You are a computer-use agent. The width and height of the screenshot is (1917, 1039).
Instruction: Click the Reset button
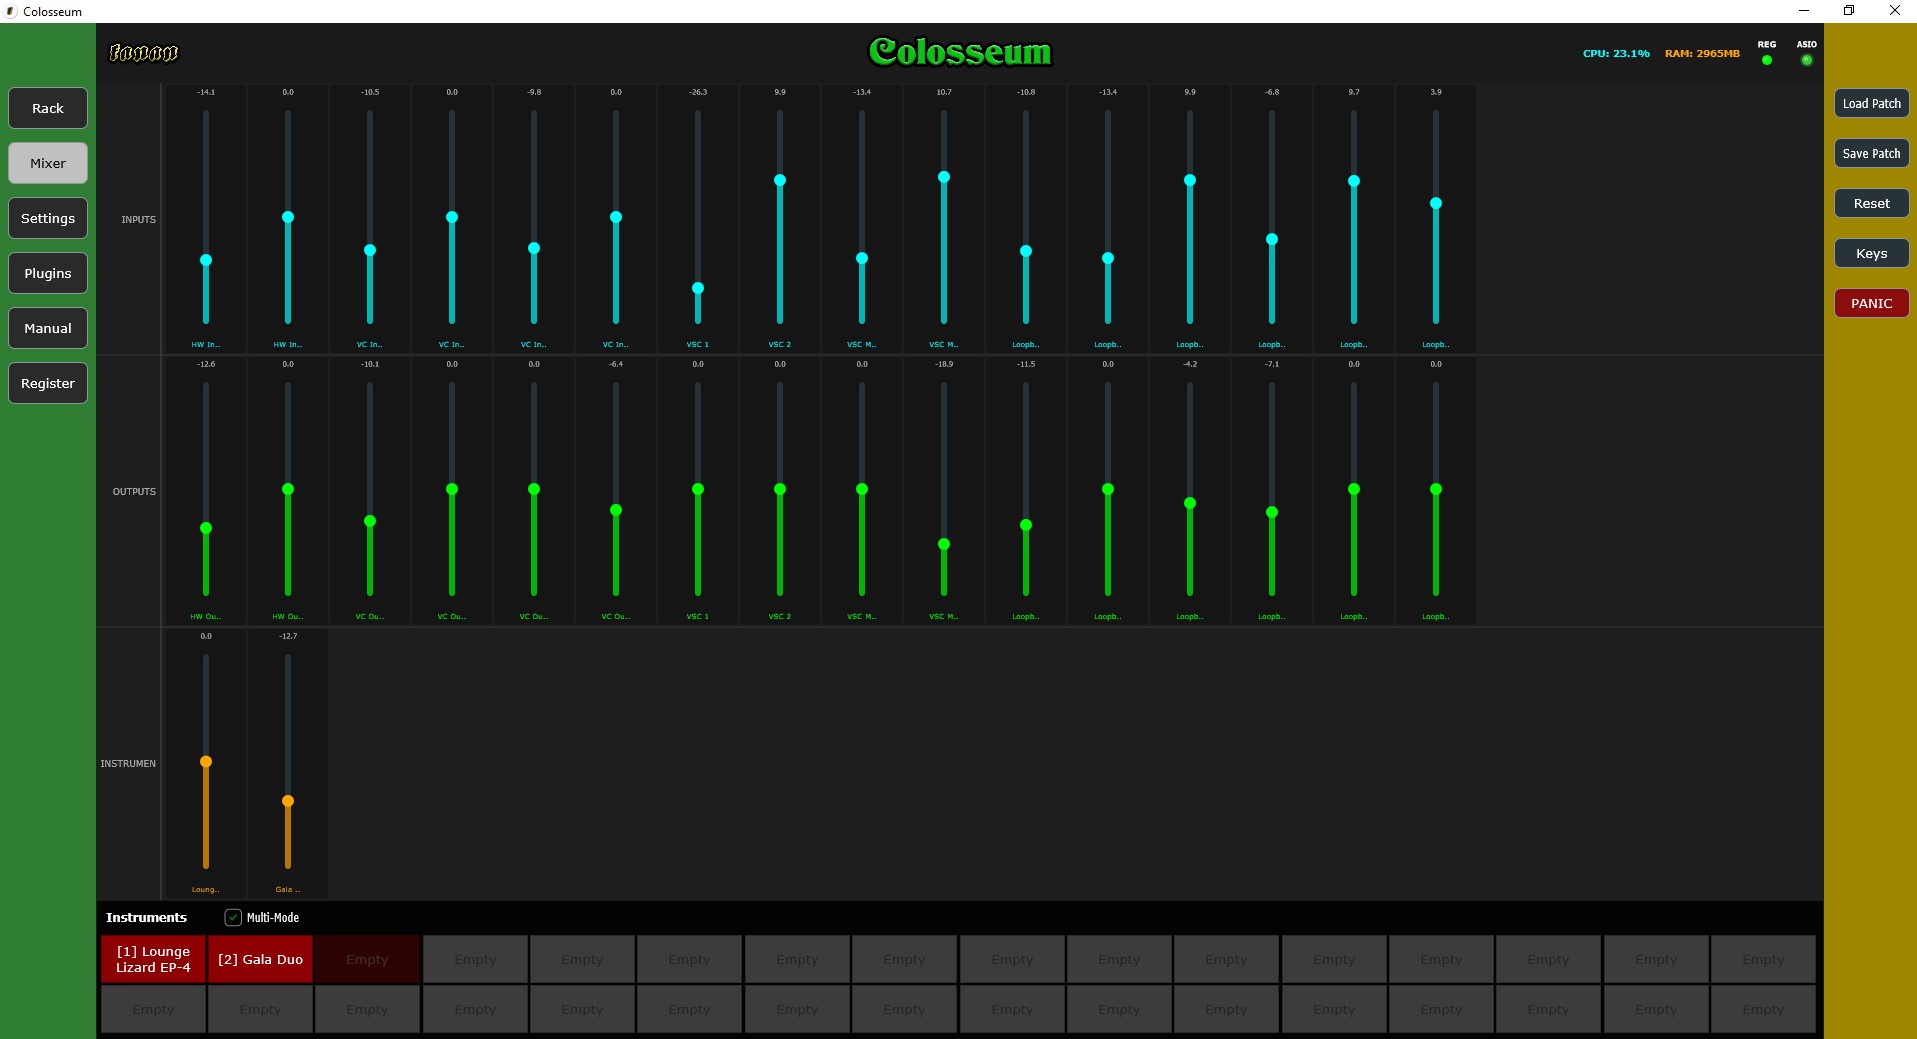[x=1871, y=204]
